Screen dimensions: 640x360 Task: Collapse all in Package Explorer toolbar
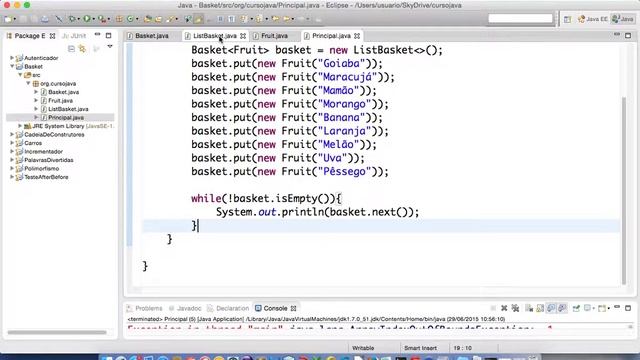pyautogui.click(x=71, y=49)
